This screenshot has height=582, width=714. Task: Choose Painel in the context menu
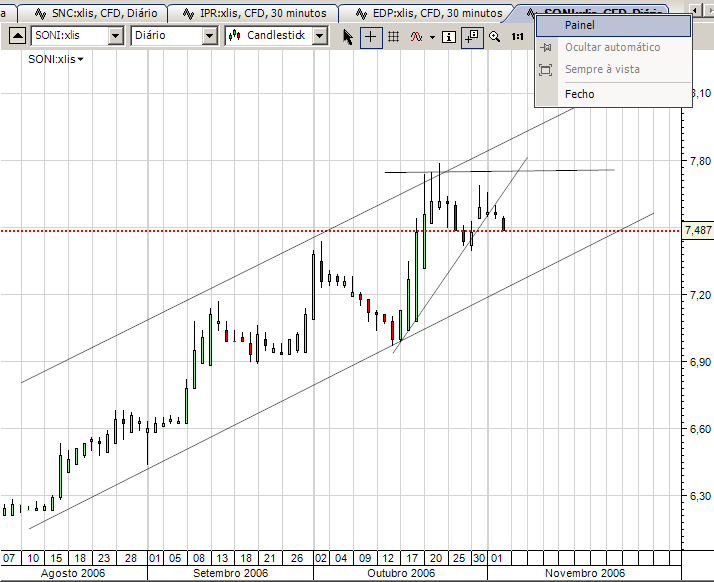613,26
